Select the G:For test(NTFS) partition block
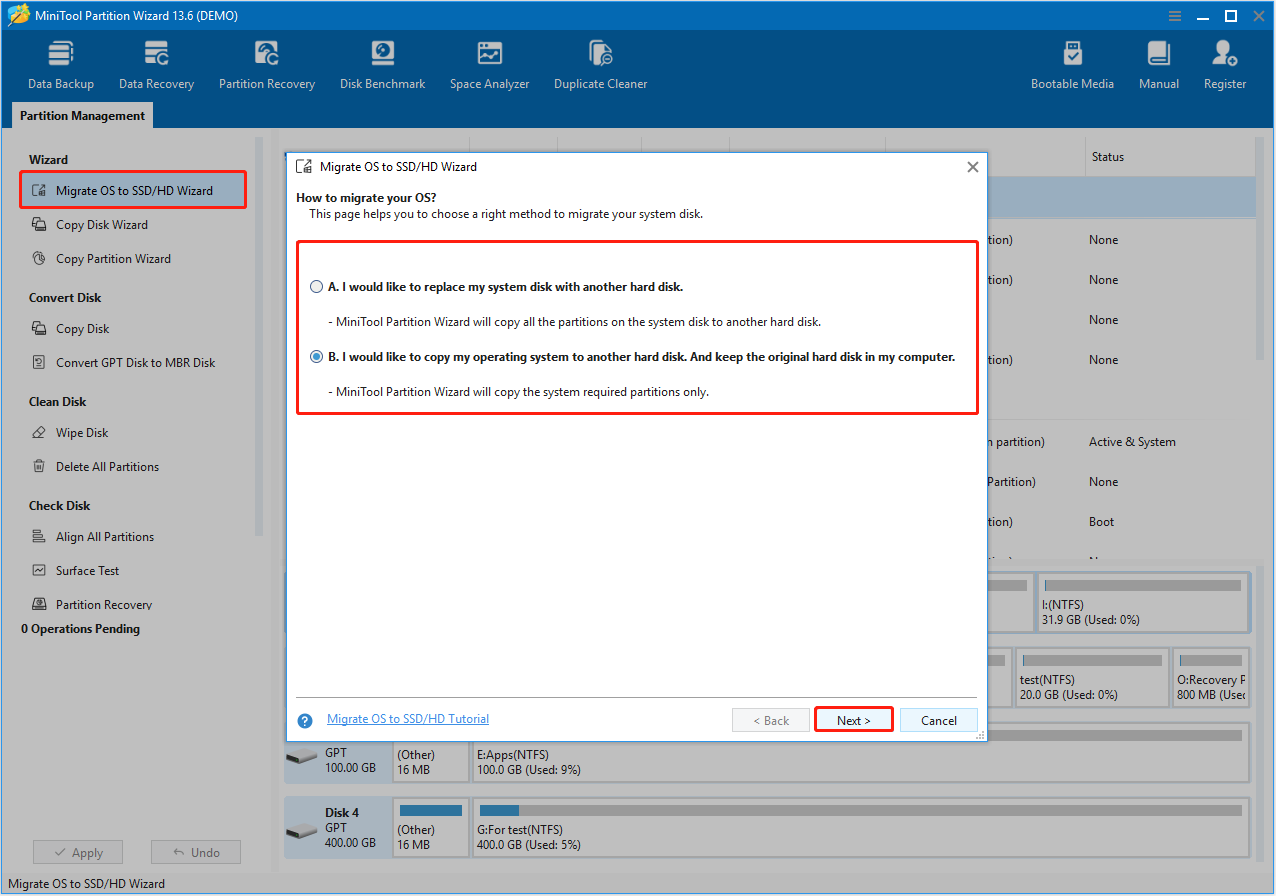The height and width of the screenshot is (896, 1276). [x=861, y=828]
